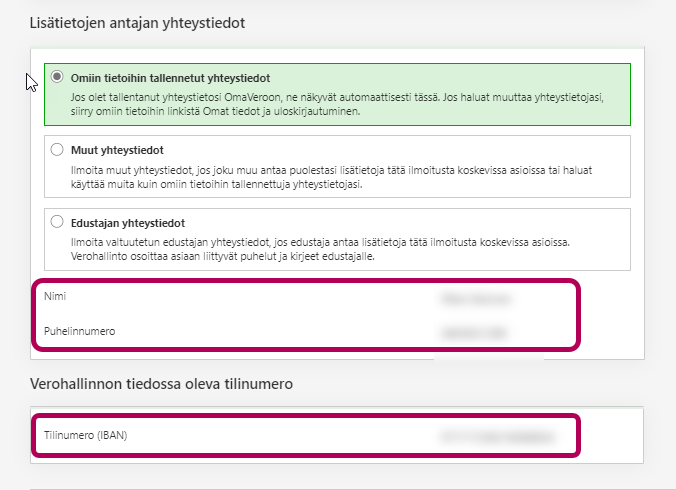Click the description starting "Ilmoita muut yhteystiedot"
The image size is (676, 490).
[x=330, y=168]
